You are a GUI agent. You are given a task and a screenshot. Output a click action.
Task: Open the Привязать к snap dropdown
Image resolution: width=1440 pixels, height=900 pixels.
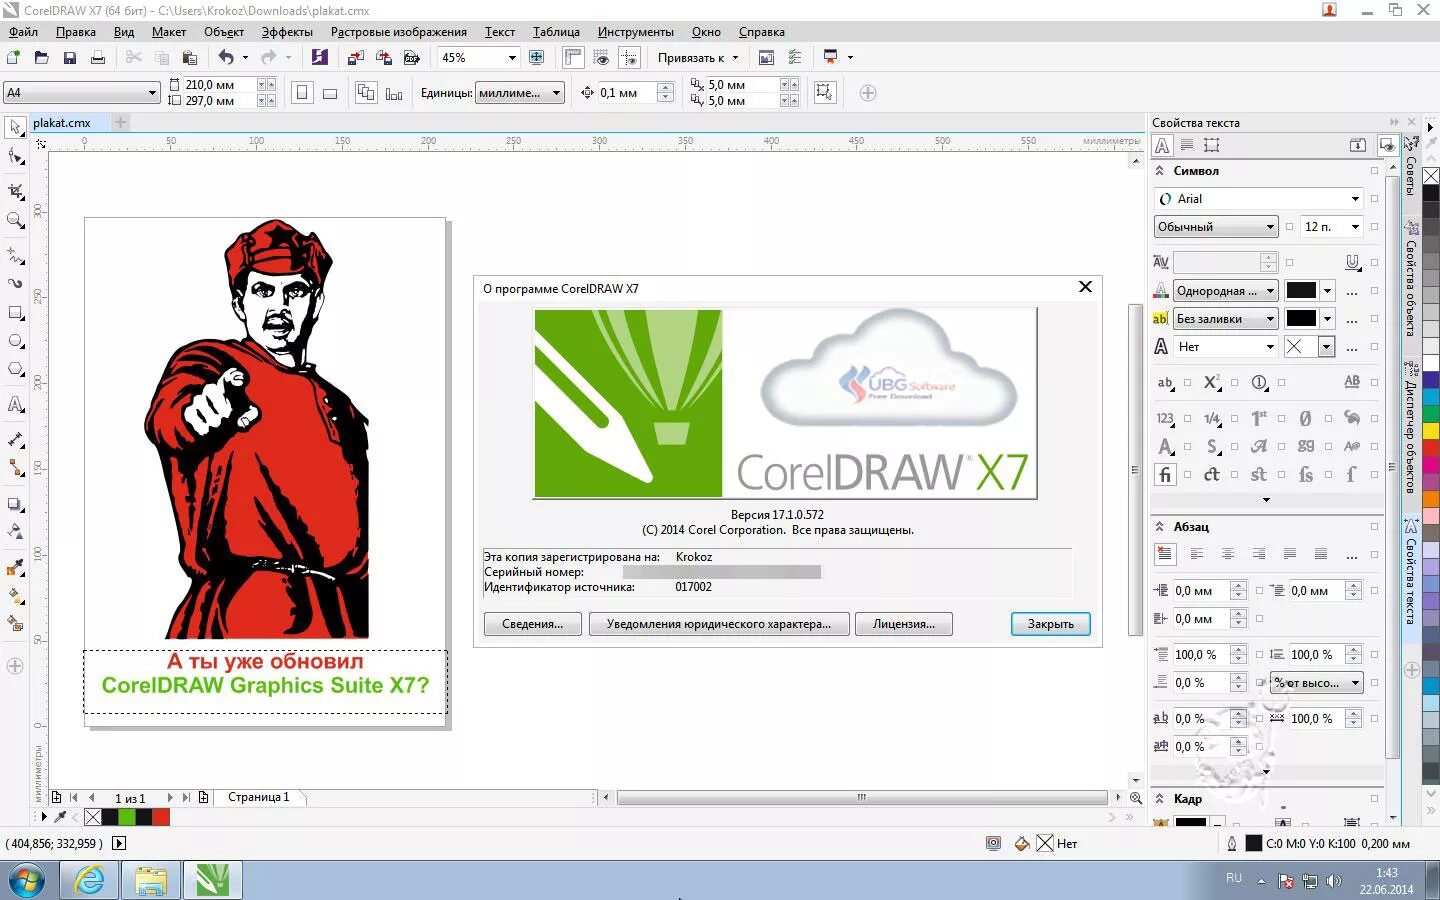pos(697,58)
